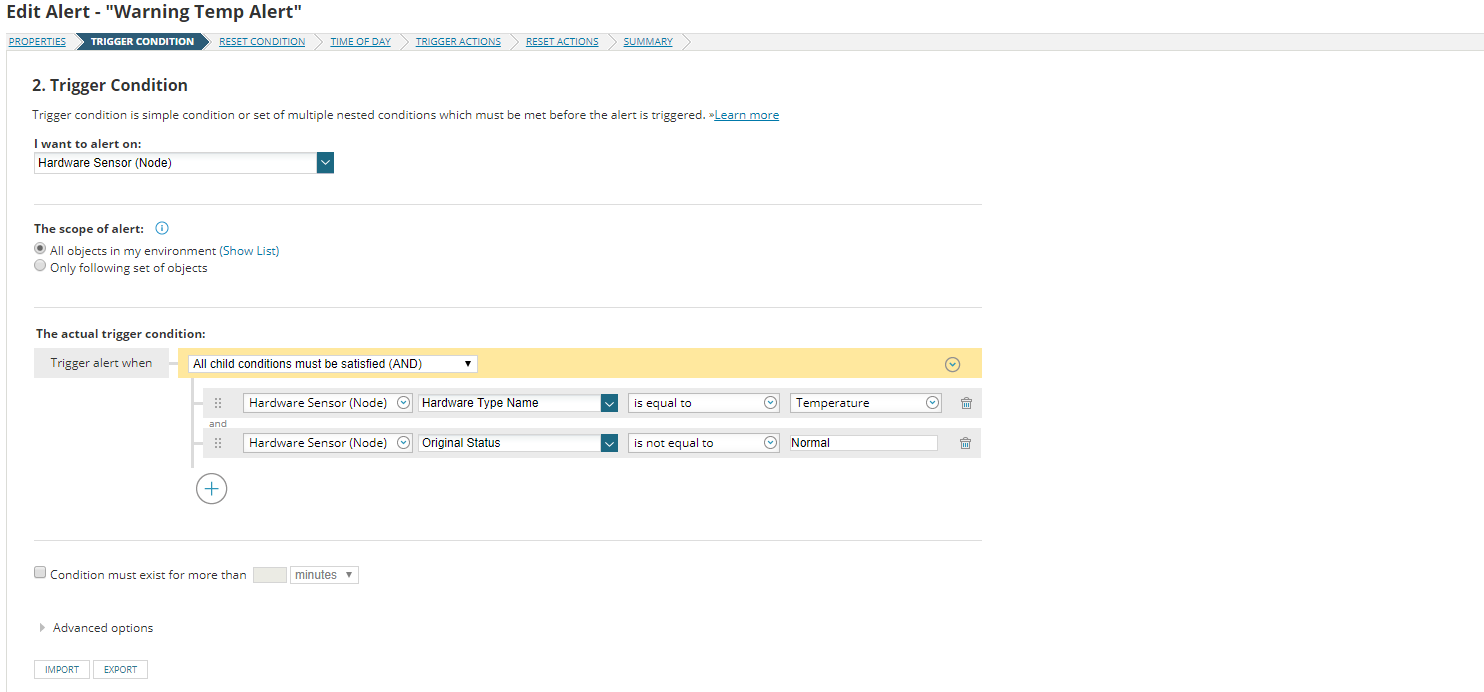The image size is (1484, 692).
Task: Open the Trigger Actions step tab
Action: [x=458, y=42]
